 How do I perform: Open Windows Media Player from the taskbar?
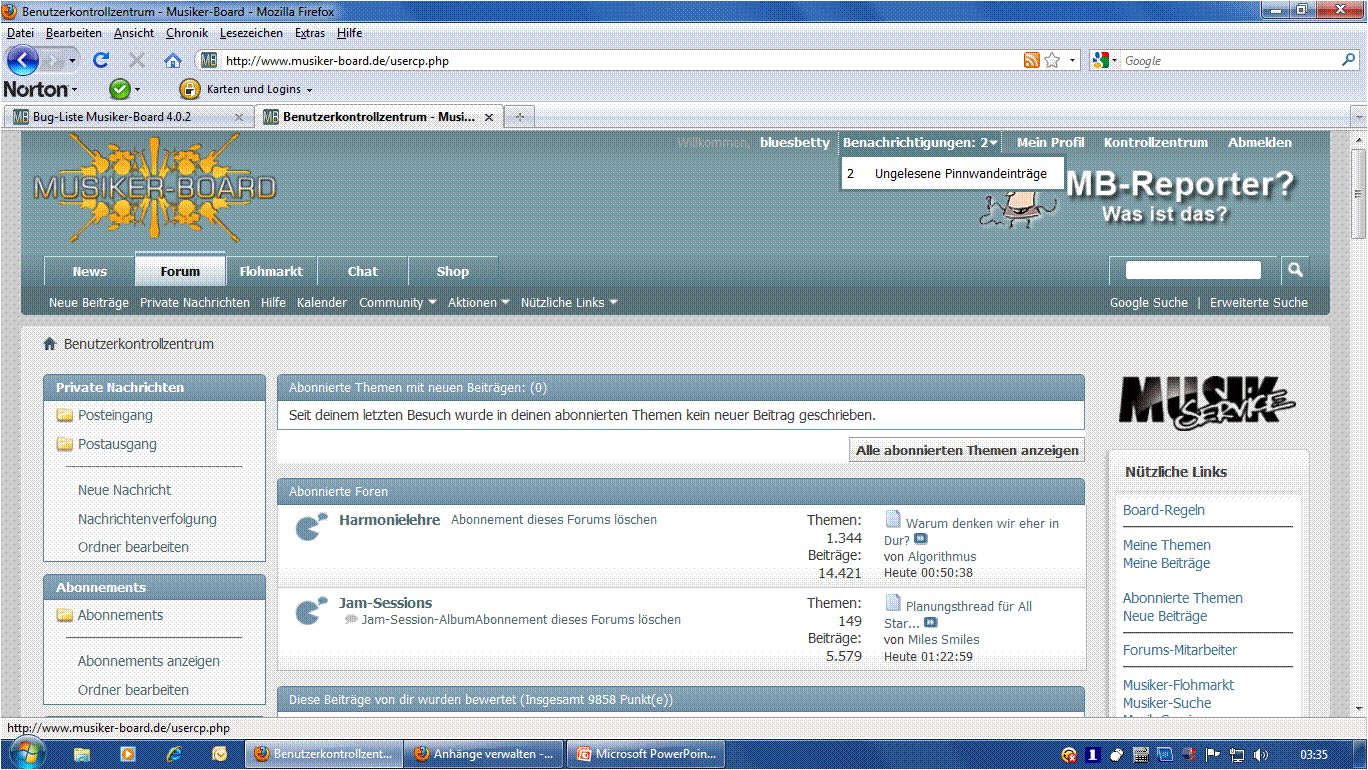tap(127, 754)
